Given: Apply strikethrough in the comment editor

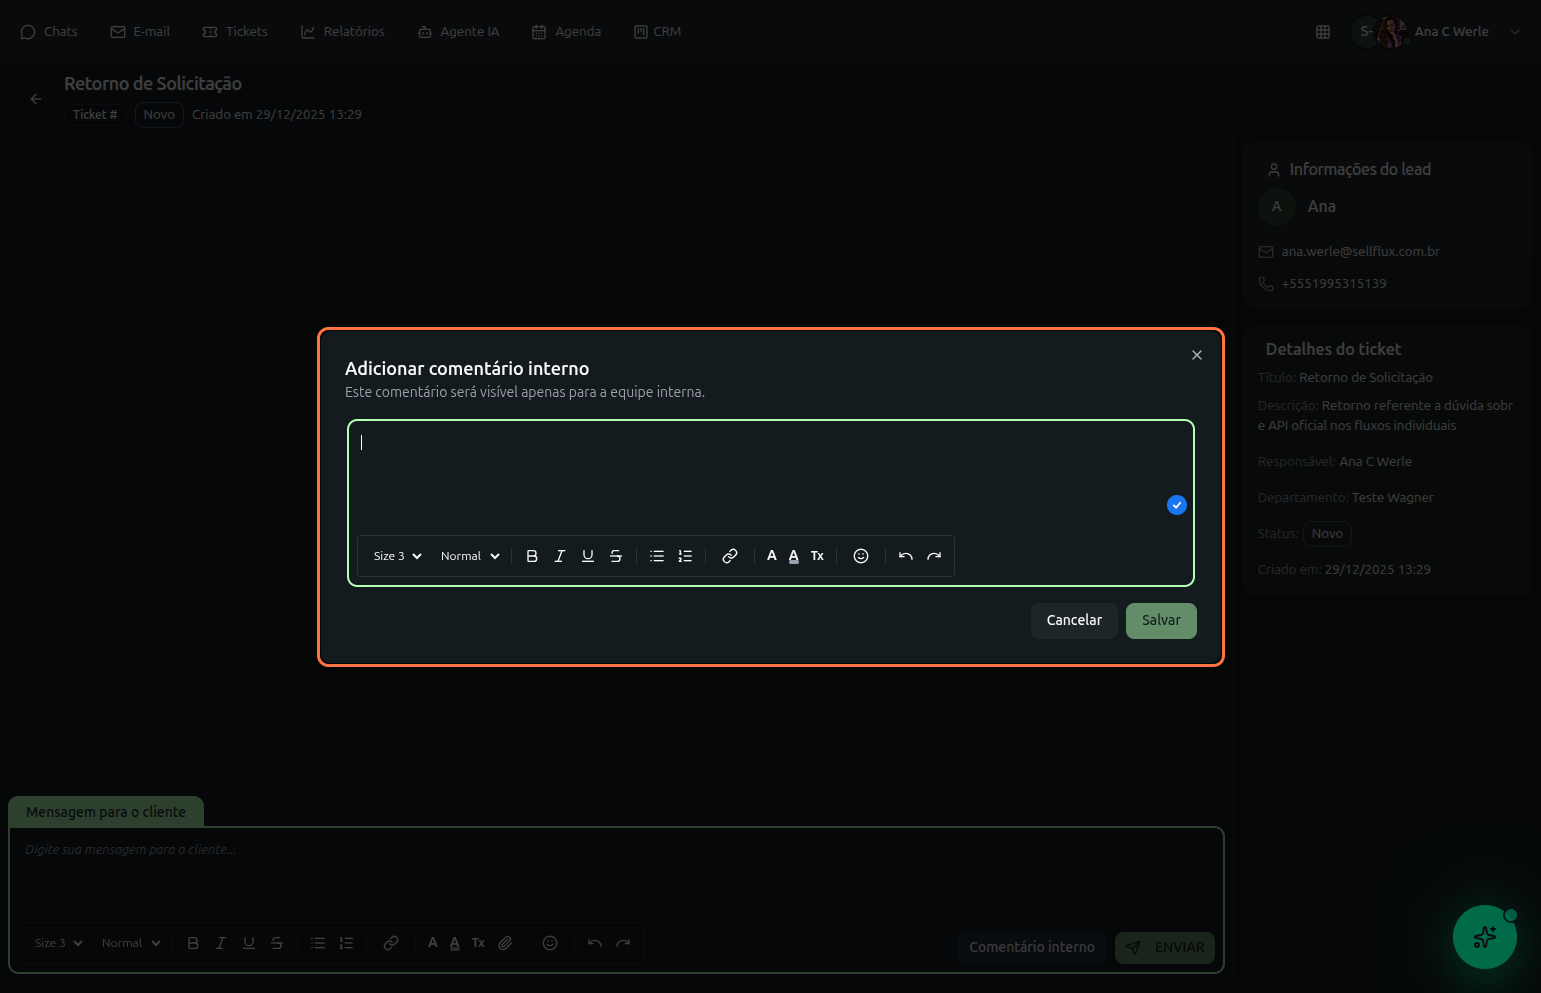Looking at the screenshot, I should click(x=616, y=556).
